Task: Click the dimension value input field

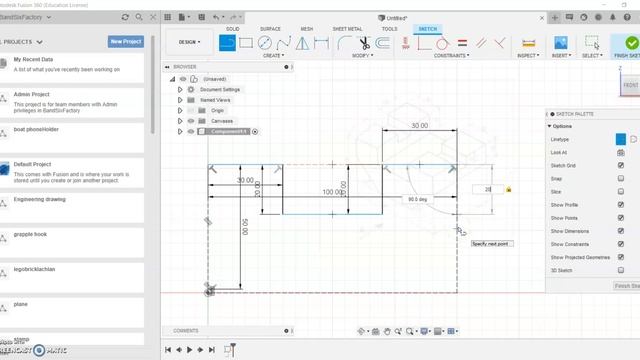Action: (x=487, y=189)
